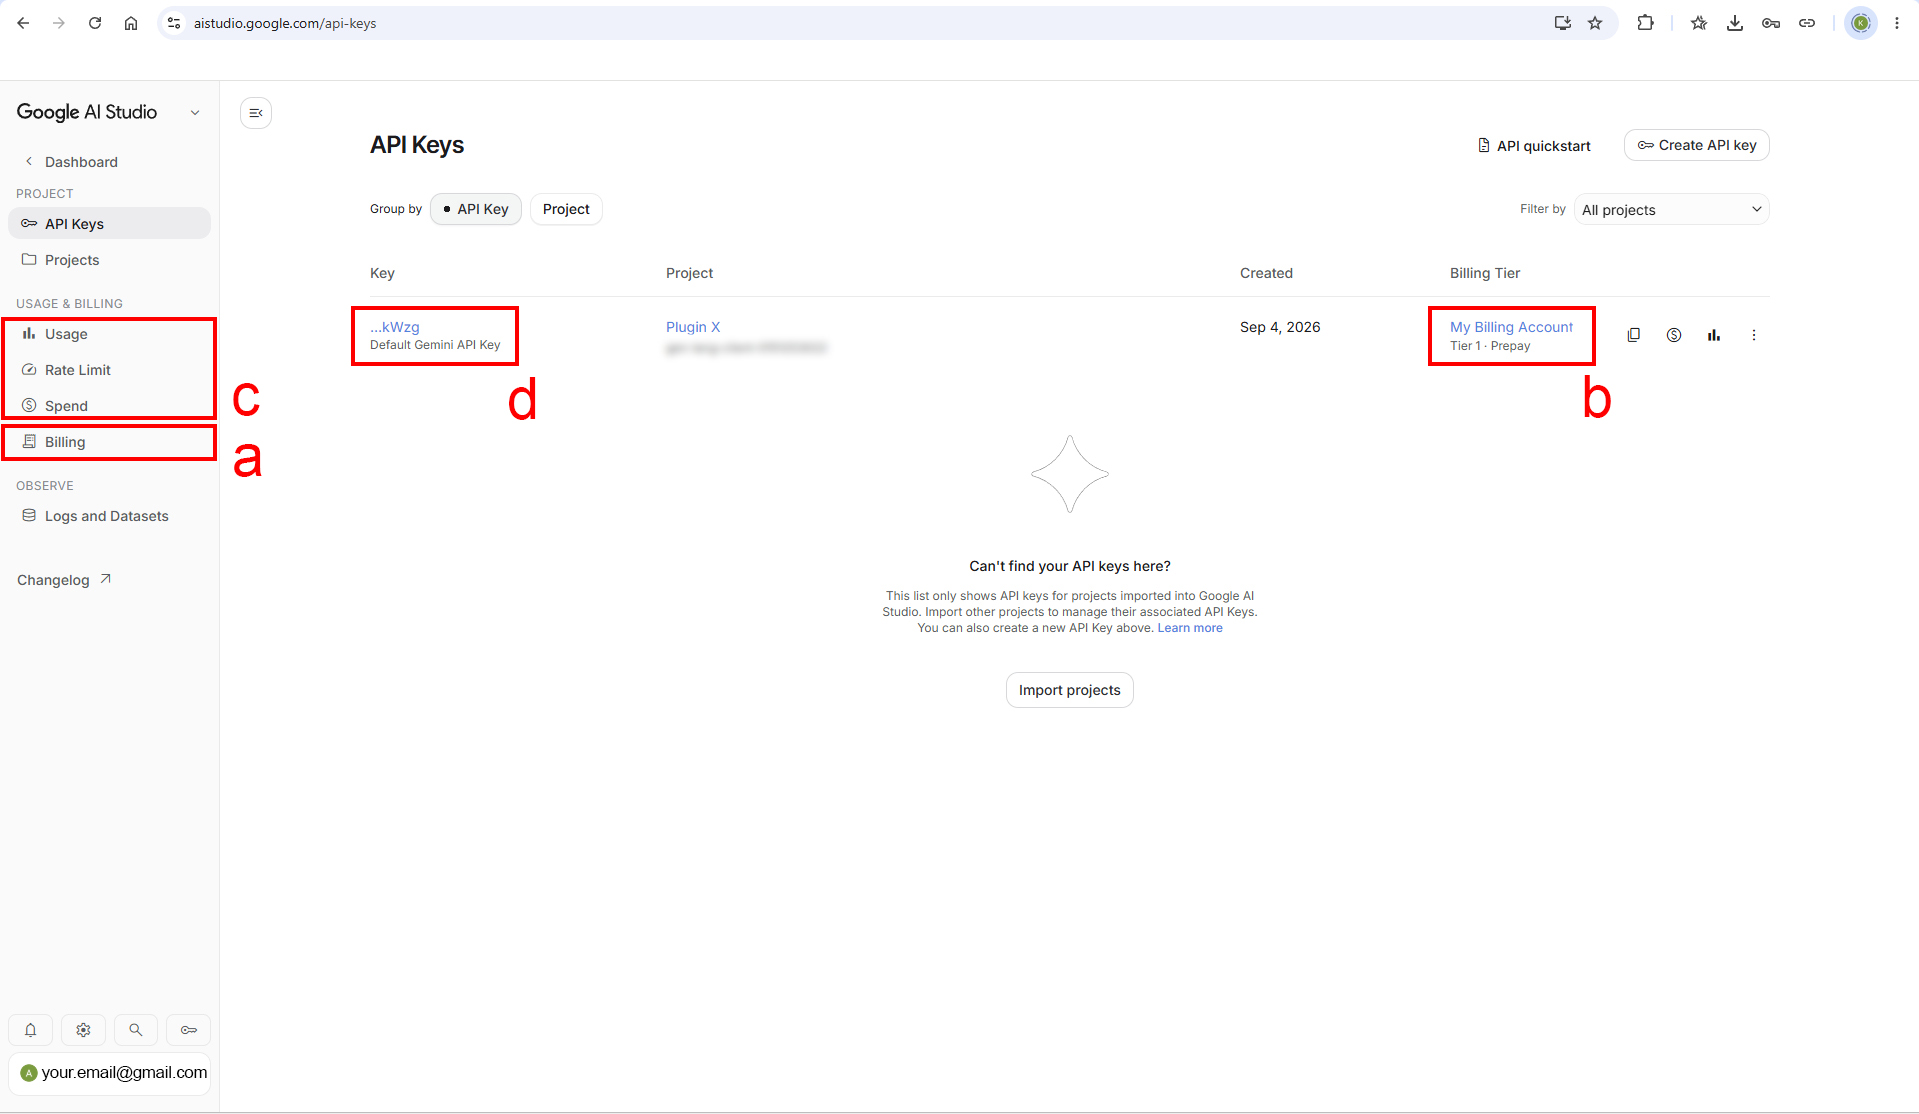
Task: Open Logs and Datasets
Action: pos(109,516)
